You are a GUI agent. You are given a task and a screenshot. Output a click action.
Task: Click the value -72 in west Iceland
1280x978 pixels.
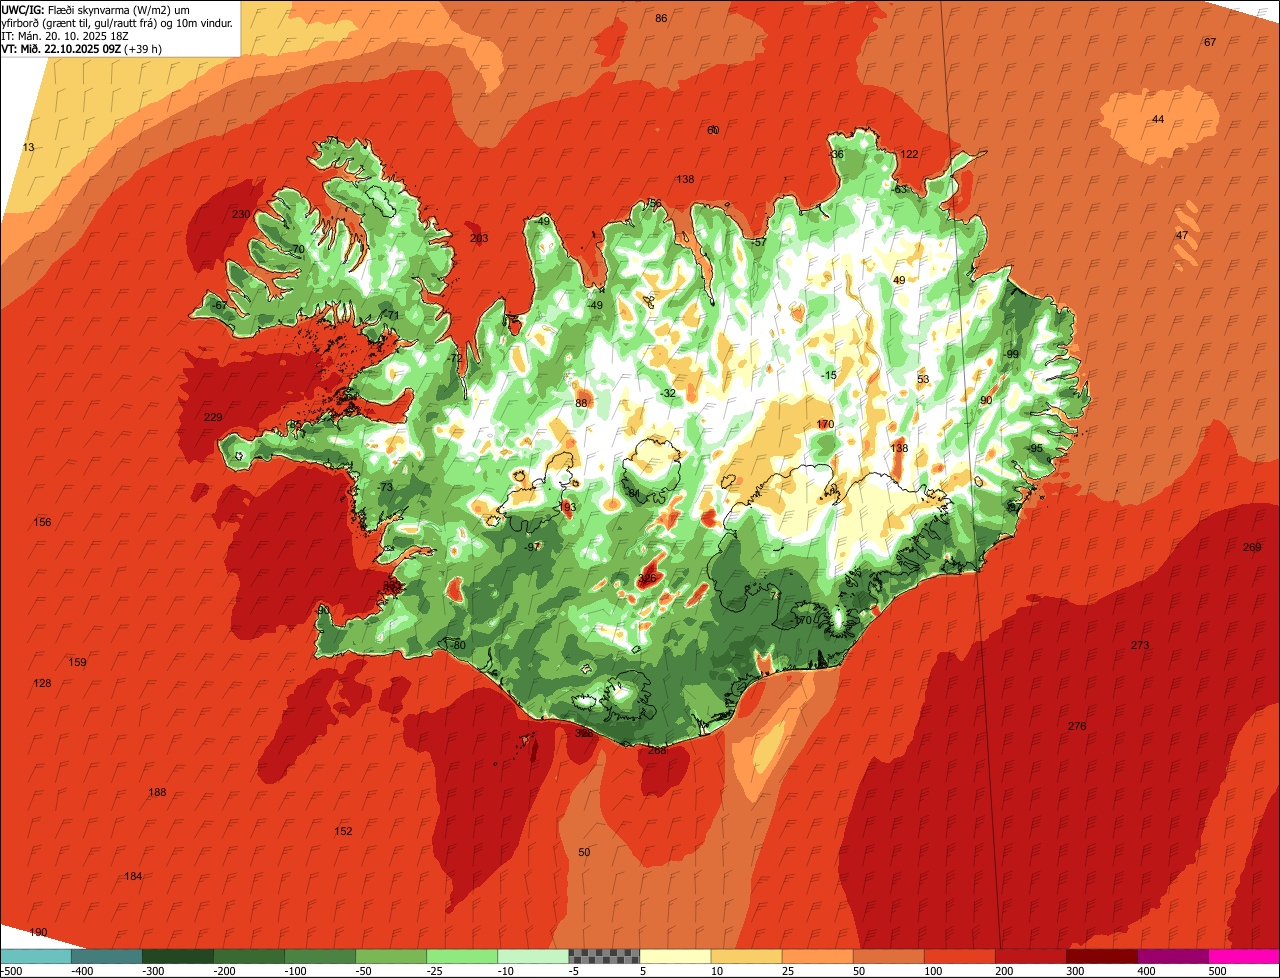[x=455, y=359]
